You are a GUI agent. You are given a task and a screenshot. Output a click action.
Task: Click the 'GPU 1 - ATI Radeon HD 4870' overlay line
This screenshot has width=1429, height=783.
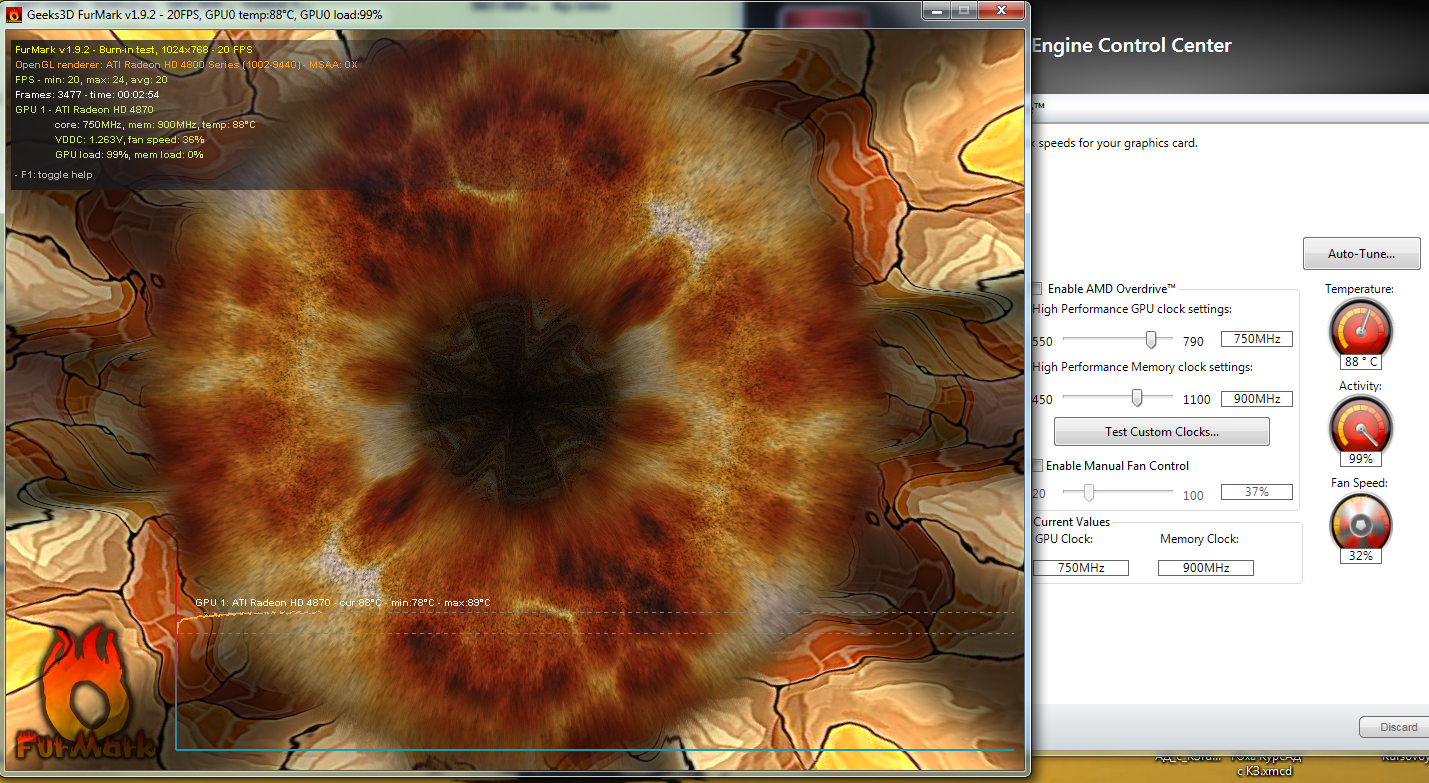pos(85,110)
